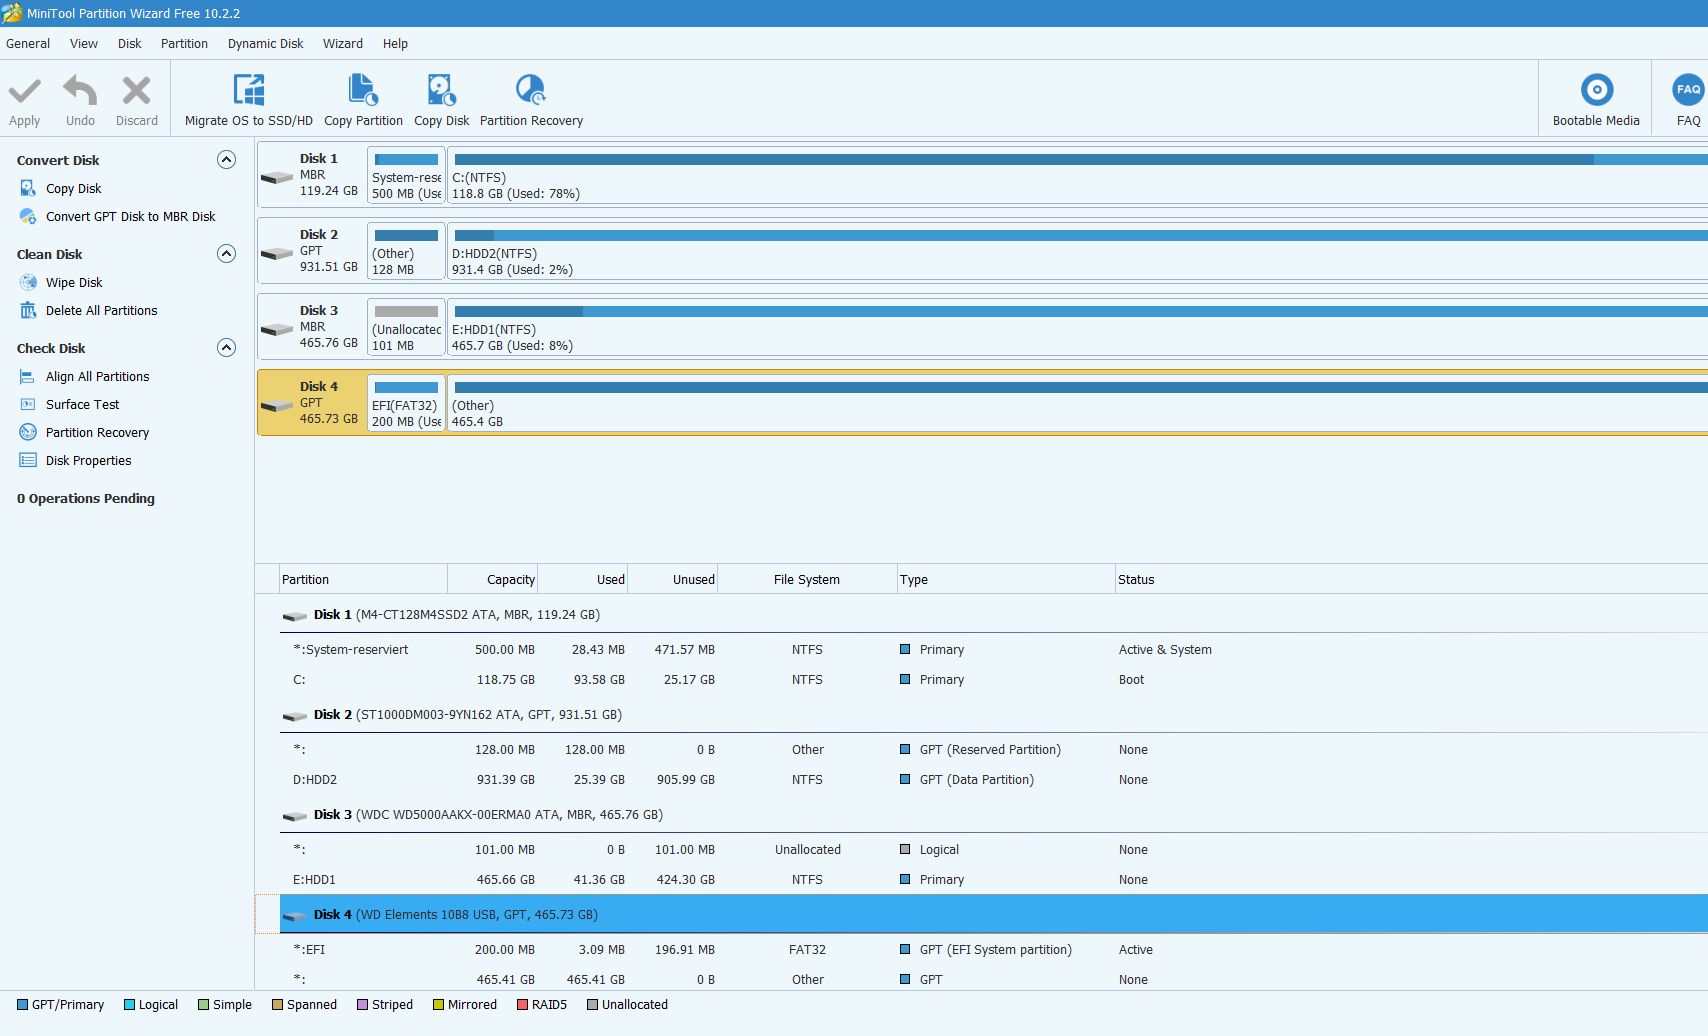The height and width of the screenshot is (1036, 1708).
Task: Select Disk 1 drive icon in disk map
Action: (x=277, y=178)
